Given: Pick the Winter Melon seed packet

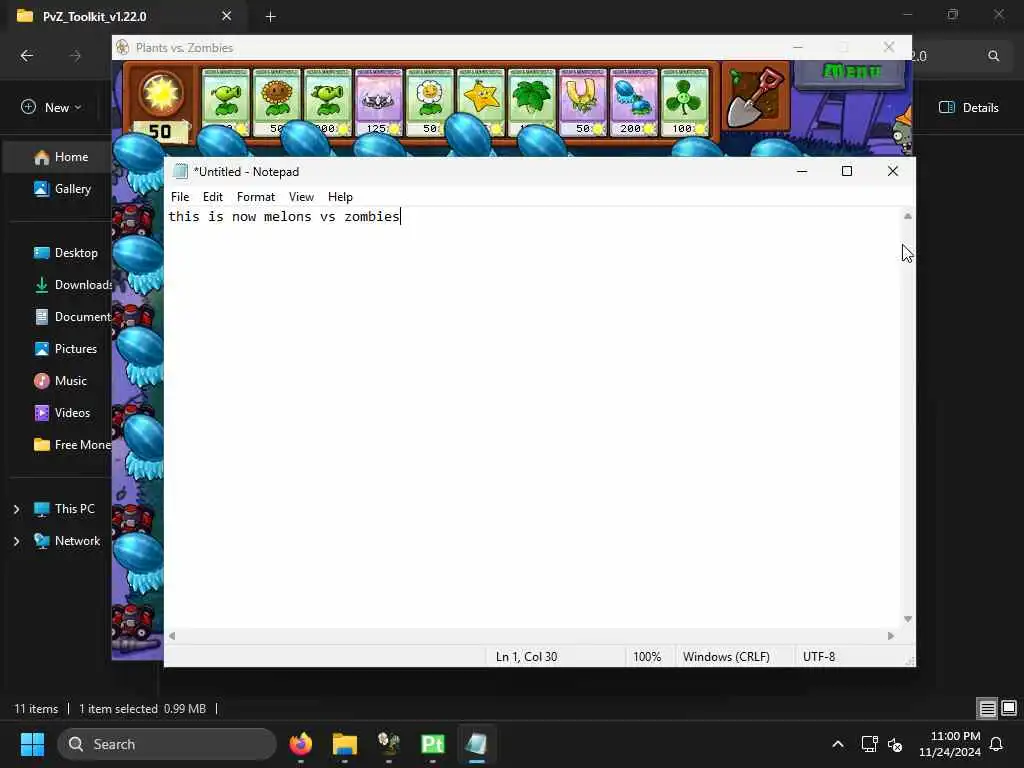Looking at the screenshot, I should click(x=633, y=102).
